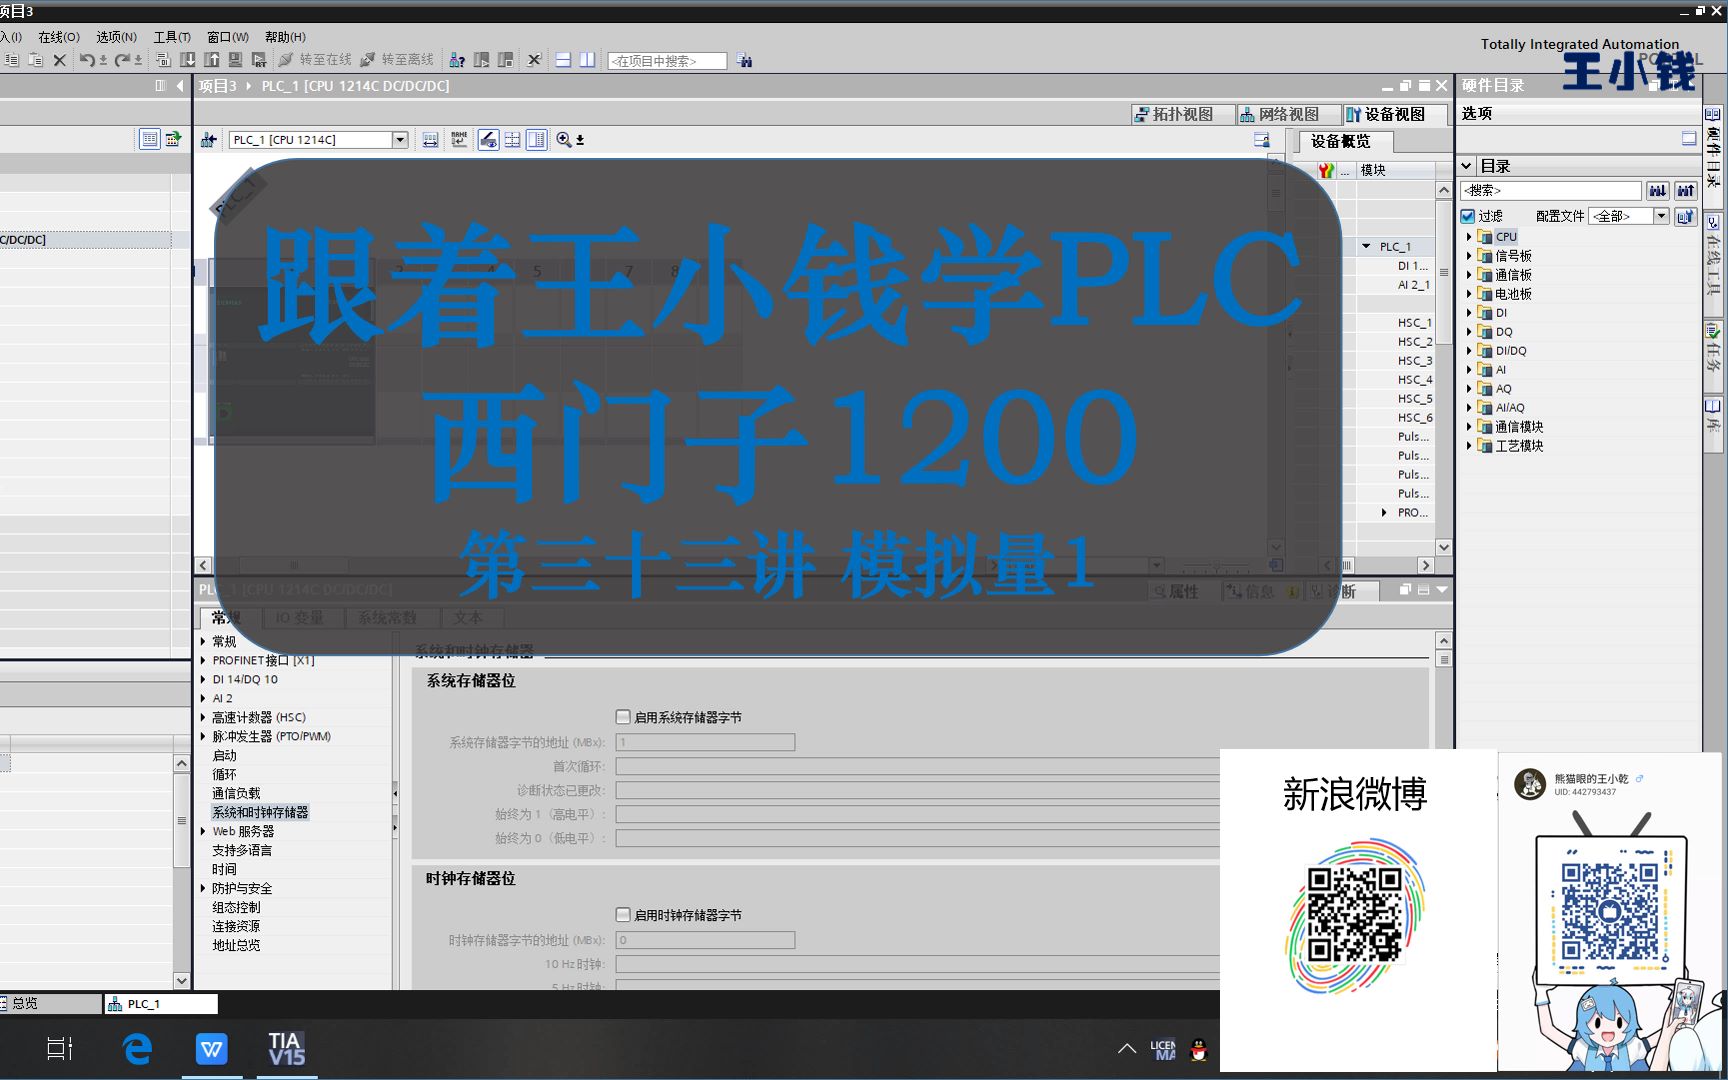Screen dimensions: 1728x1080
Task: Click 转至在线 go online button
Action: [315, 60]
